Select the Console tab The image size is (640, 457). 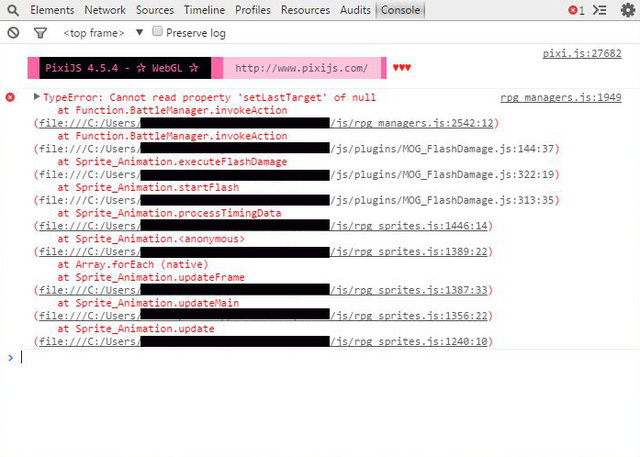400,10
